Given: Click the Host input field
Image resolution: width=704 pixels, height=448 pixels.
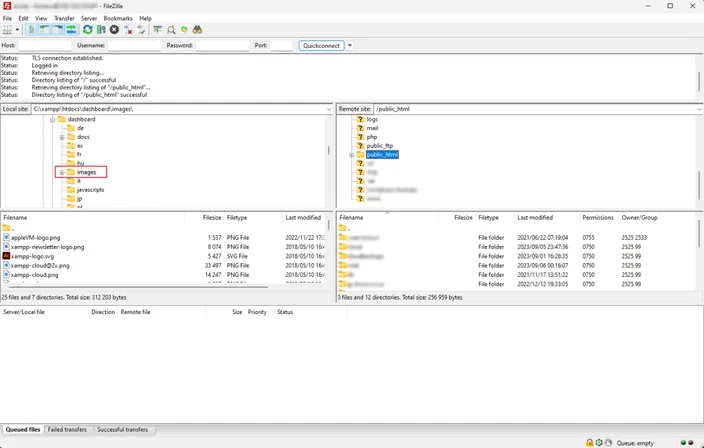Looking at the screenshot, I should click(45, 45).
